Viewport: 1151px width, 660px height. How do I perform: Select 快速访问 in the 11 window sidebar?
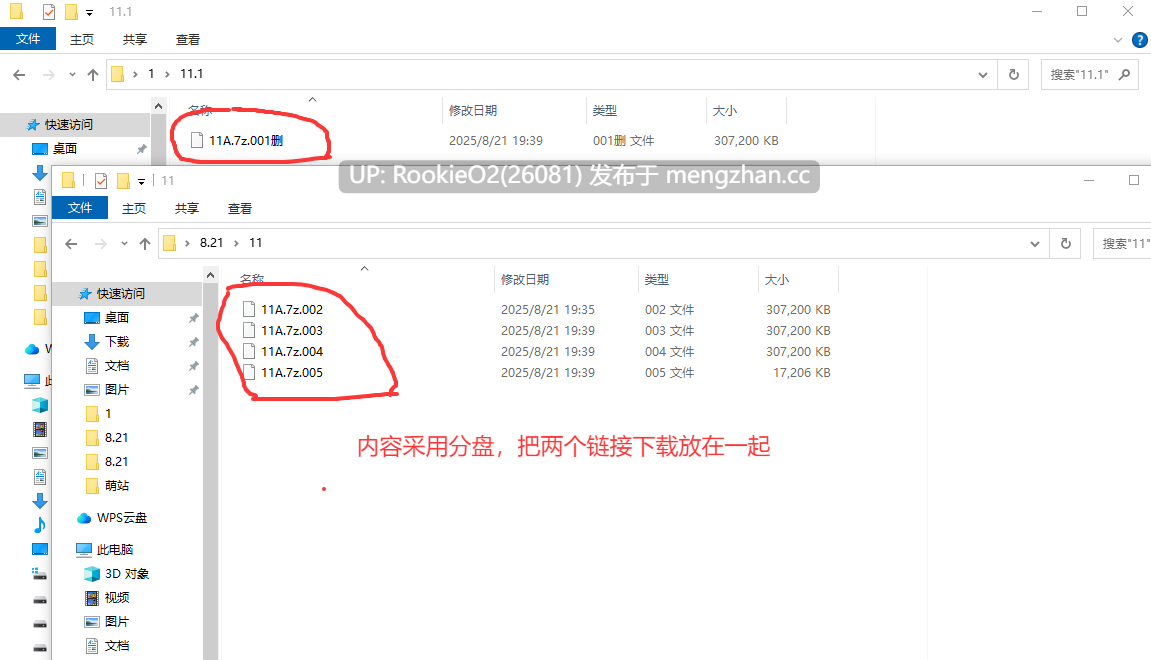[x=121, y=294]
